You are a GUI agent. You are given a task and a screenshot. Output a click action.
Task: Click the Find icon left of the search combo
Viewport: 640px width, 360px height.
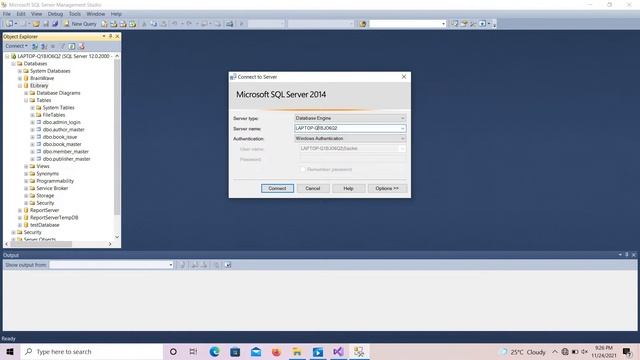[x=363, y=24]
